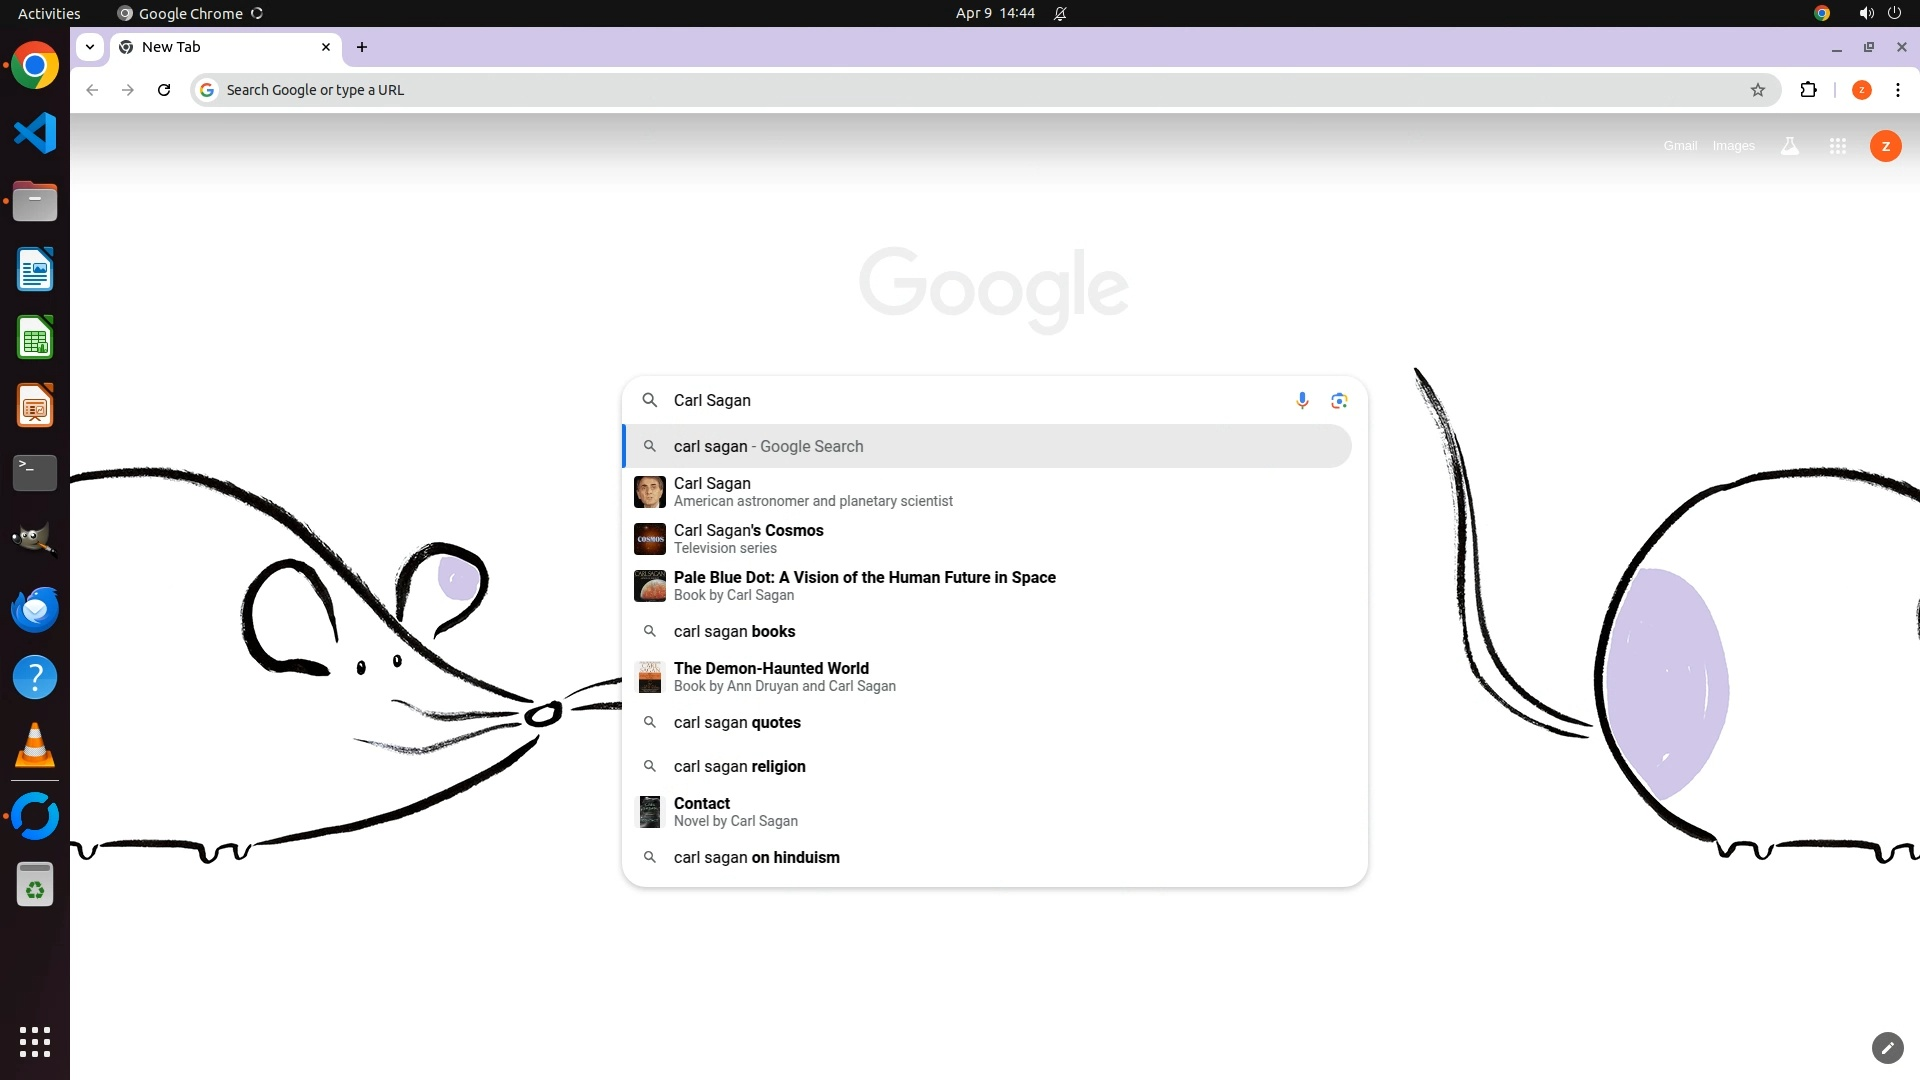The width and height of the screenshot is (1920, 1080).
Task: Open the Activities overview
Action: 49,13
